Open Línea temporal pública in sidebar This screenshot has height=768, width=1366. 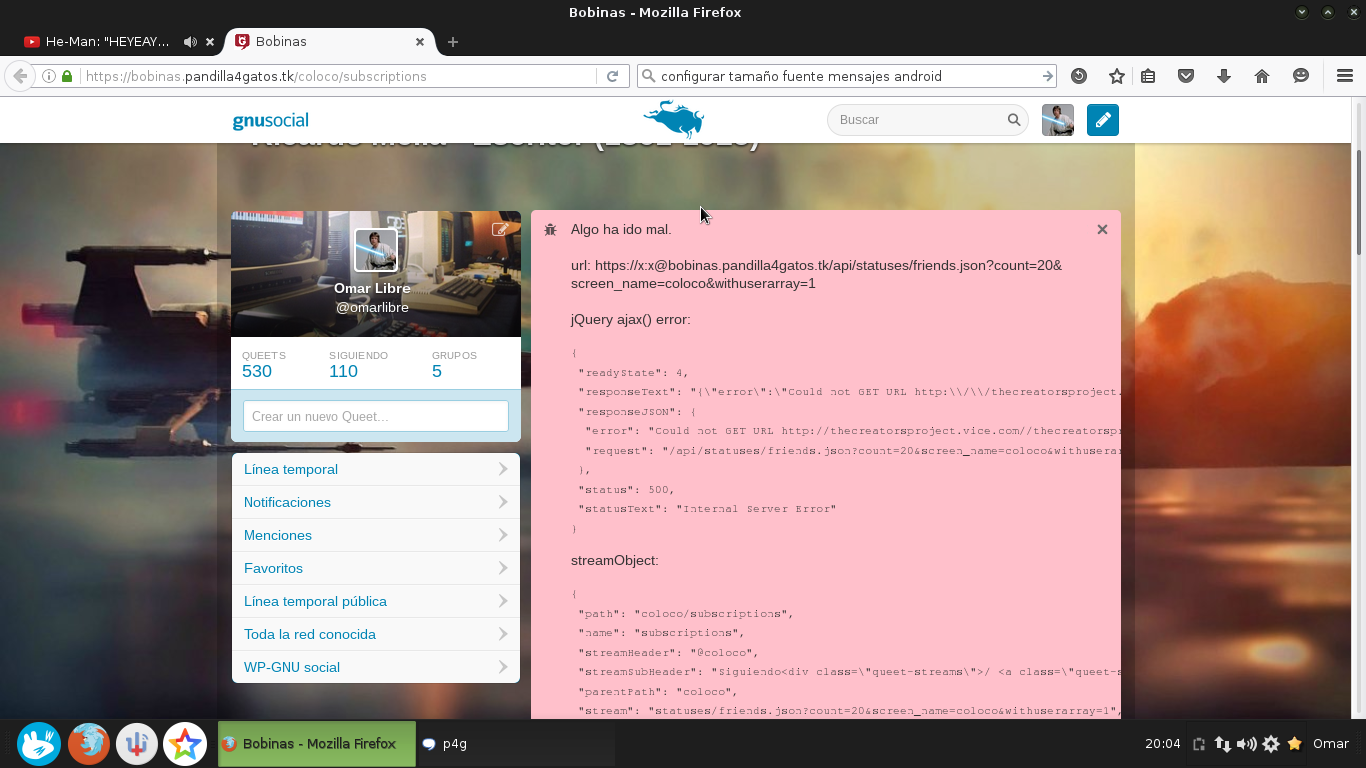pyautogui.click(x=376, y=601)
